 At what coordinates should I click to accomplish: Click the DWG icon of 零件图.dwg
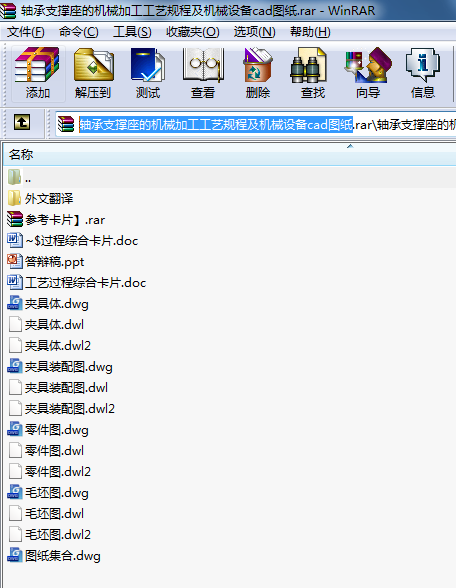[x=15, y=429]
